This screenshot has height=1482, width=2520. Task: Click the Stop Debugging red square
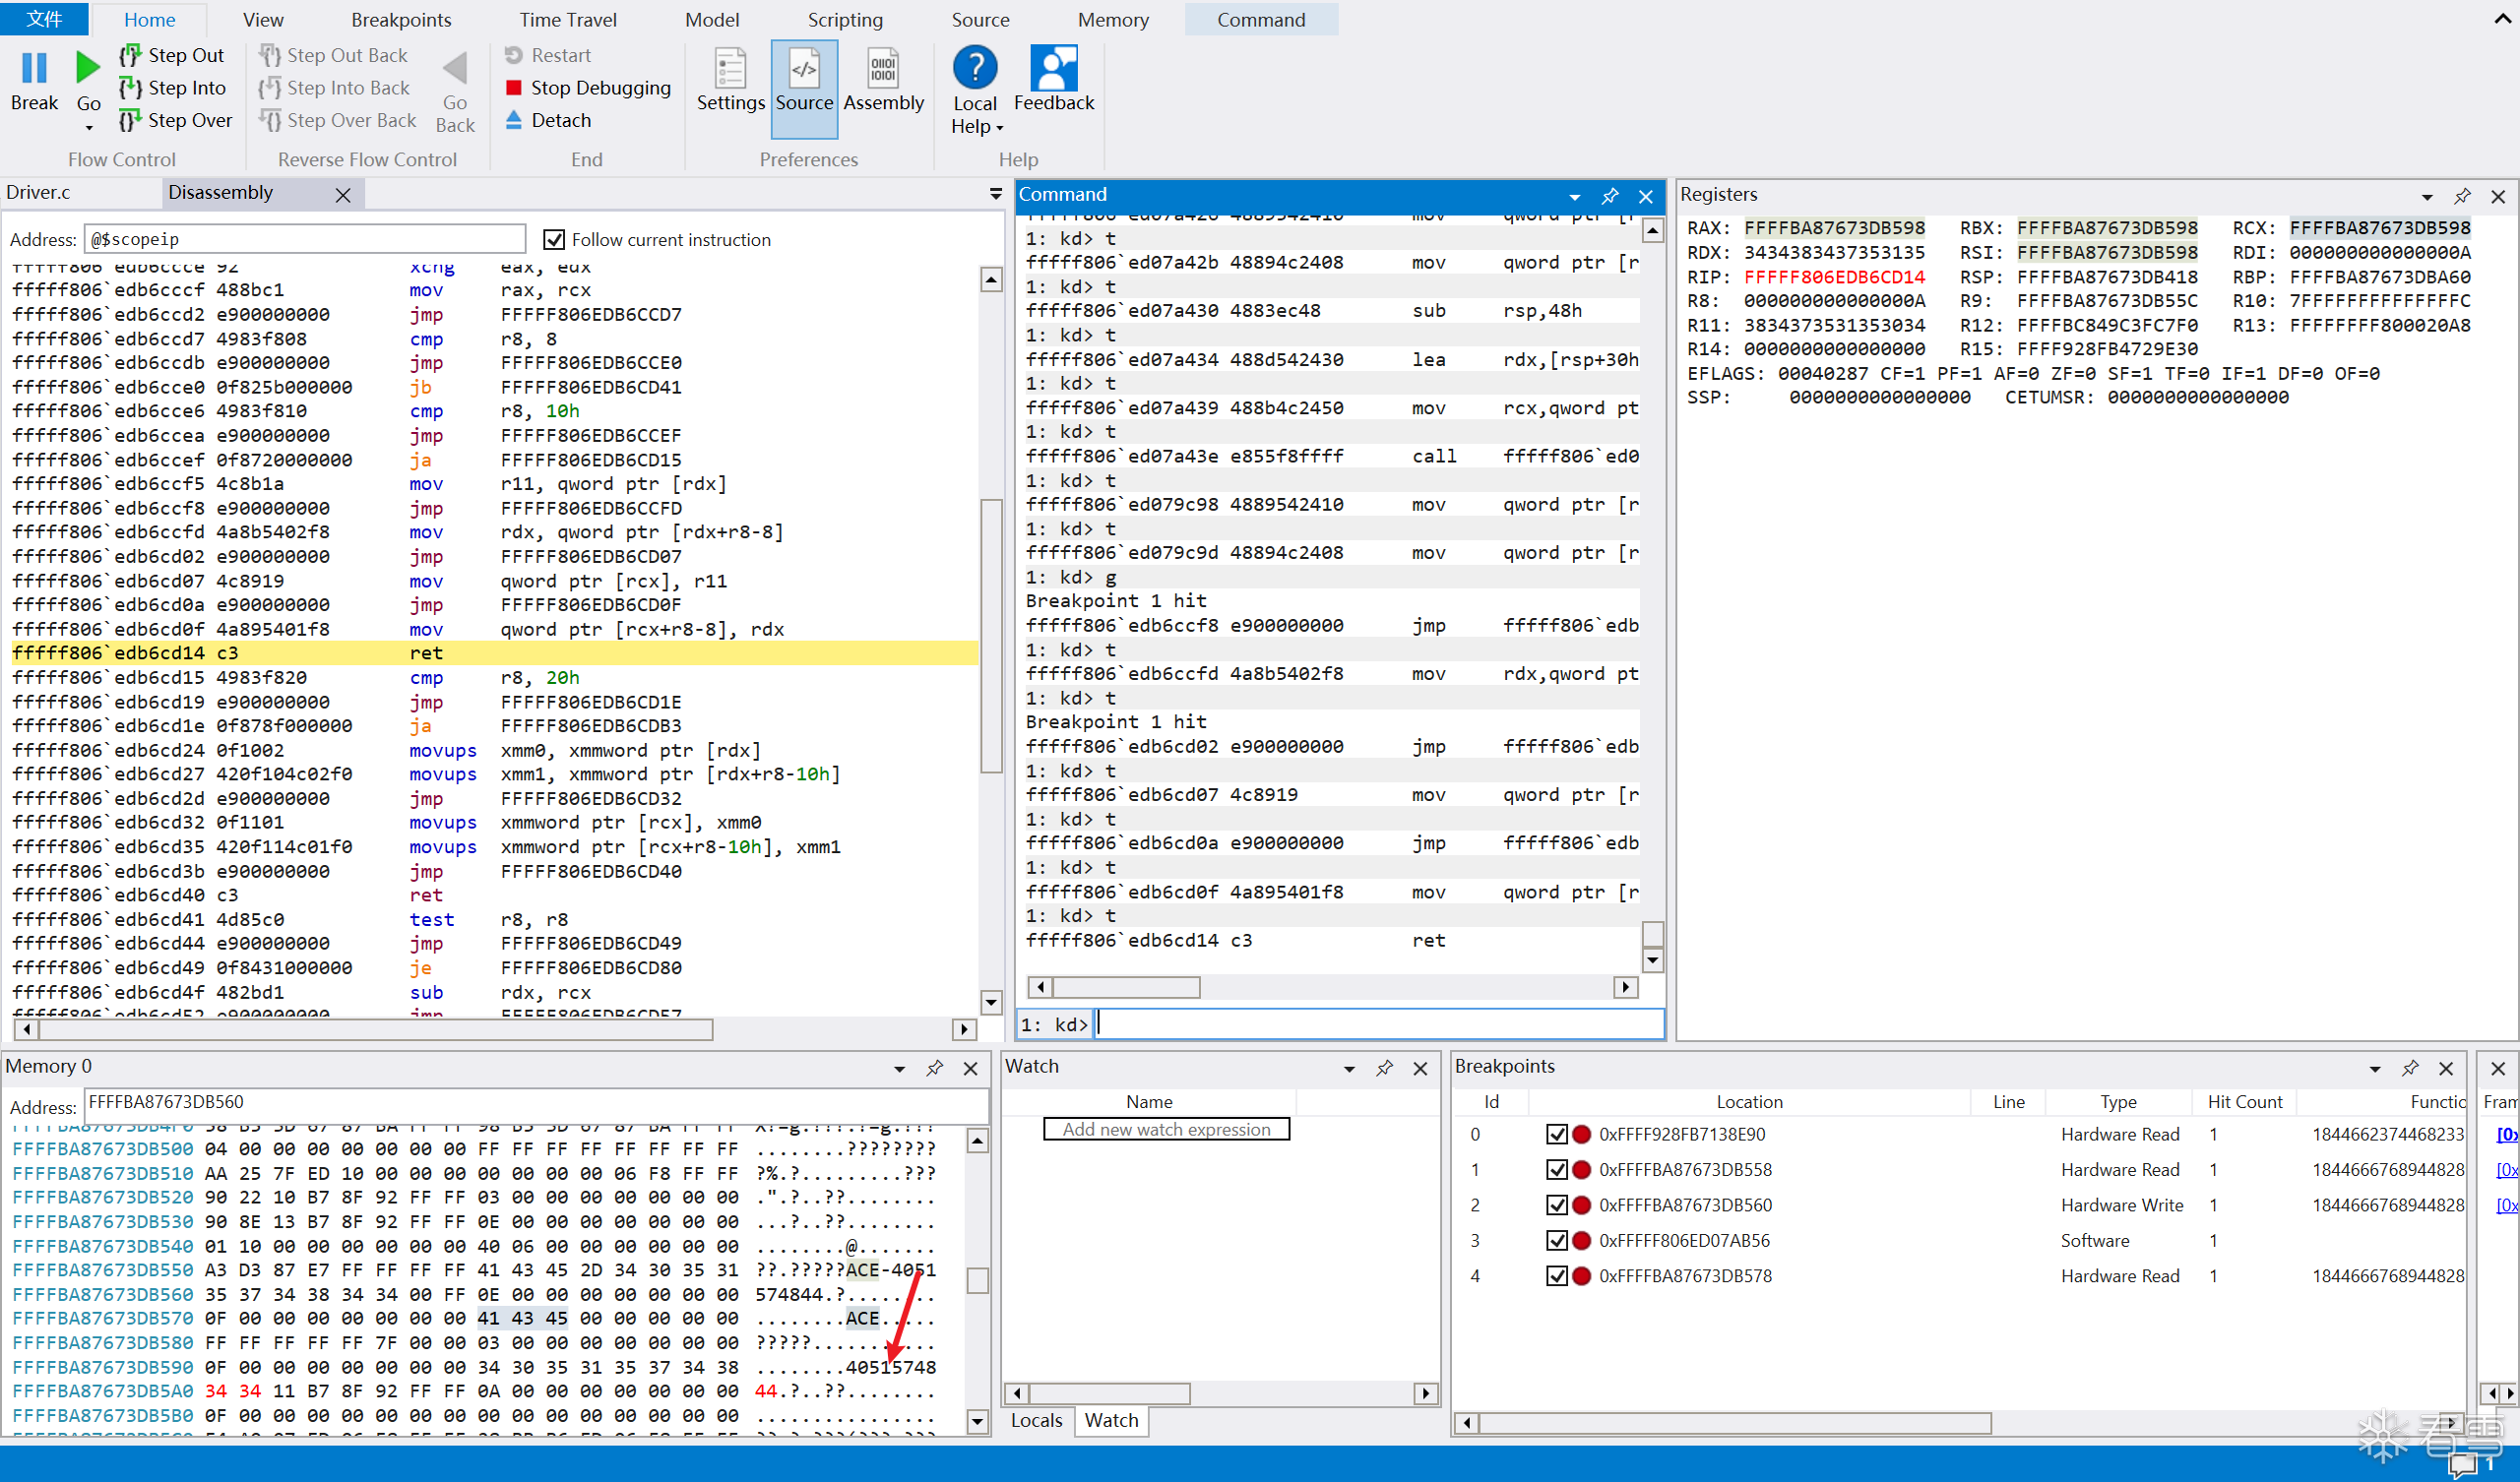(x=514, y=88)
